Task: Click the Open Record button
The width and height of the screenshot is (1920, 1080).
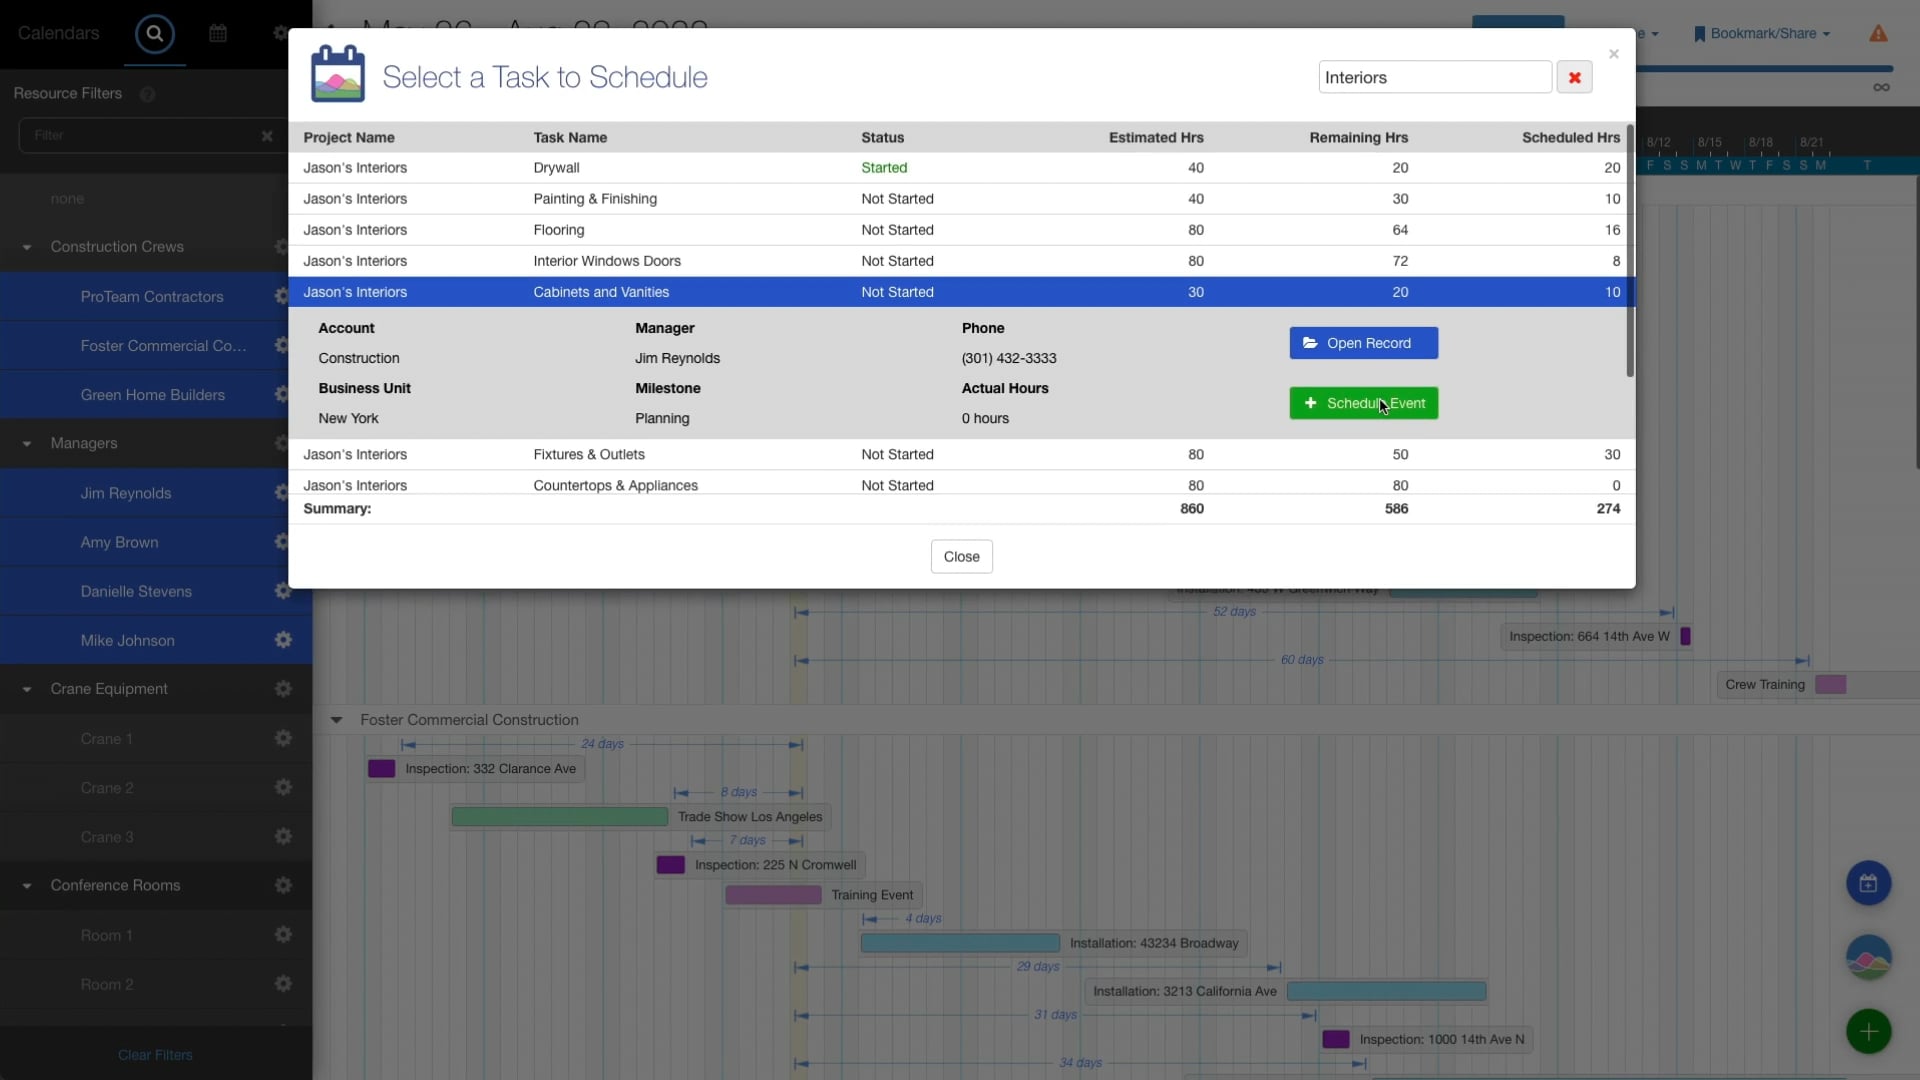Action: pos(1363,343)
